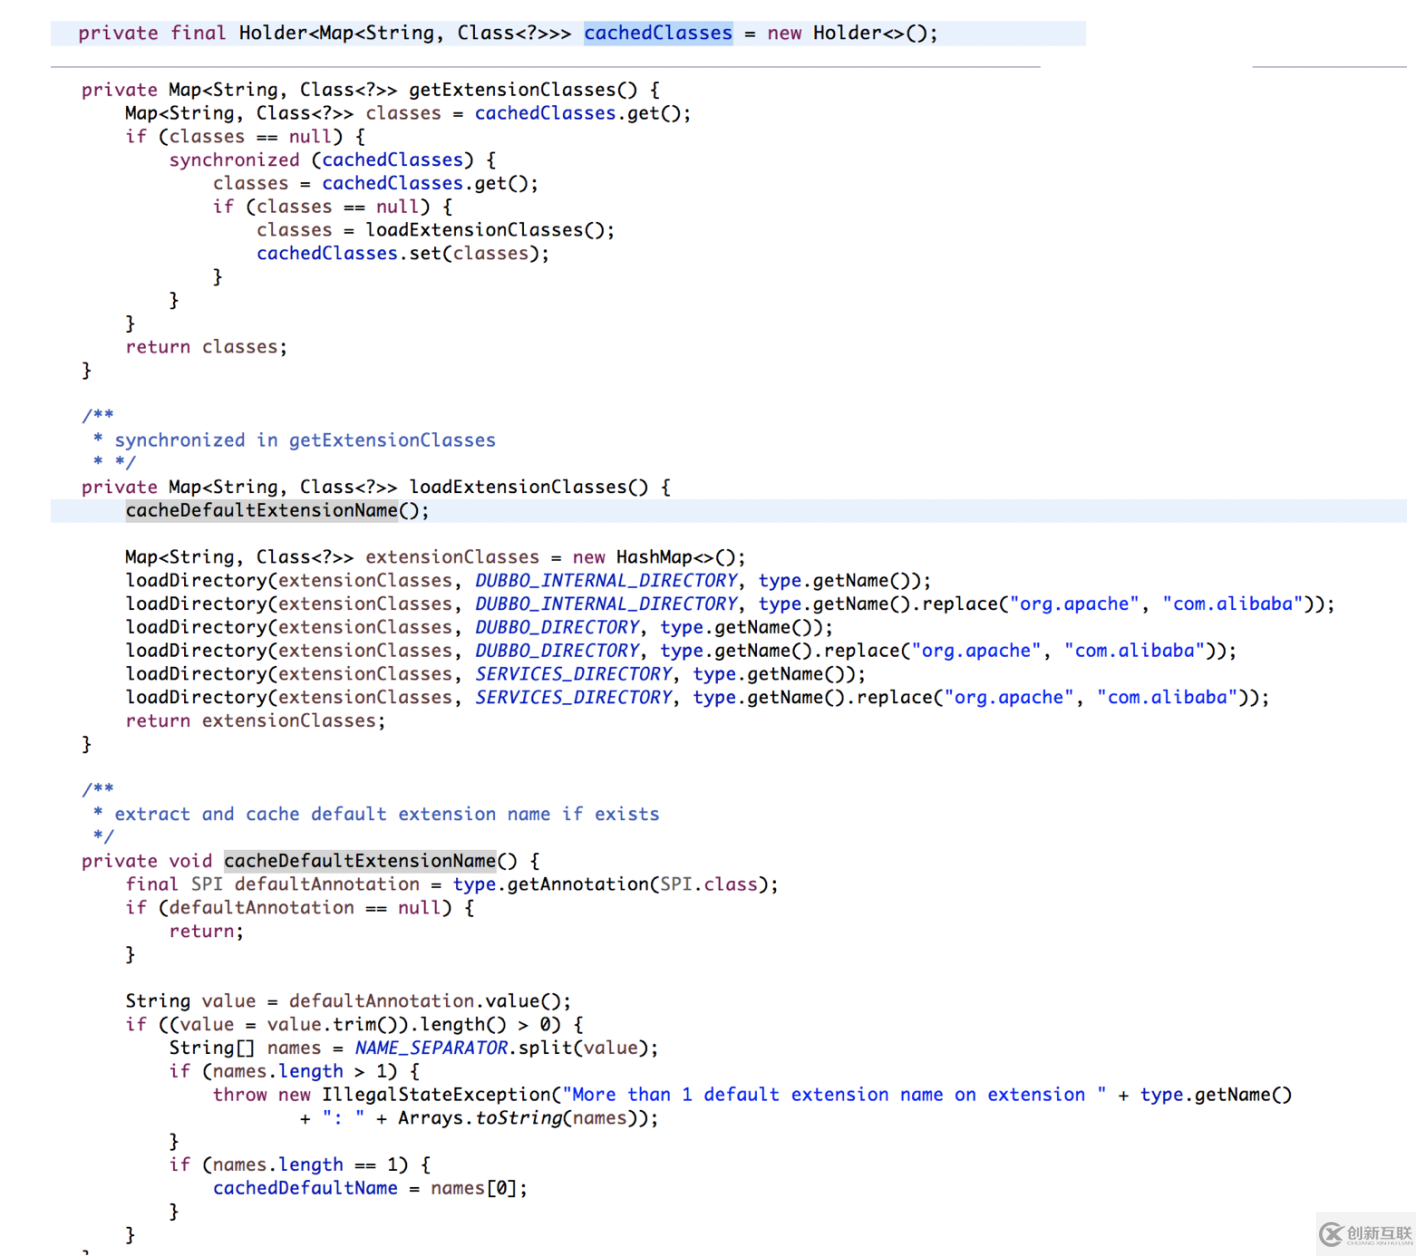The image size is (1416, 1256).
Task: Click SERVICES_DIRECTORY on the line ending 'type.getName());'
Action: point(573,674)
